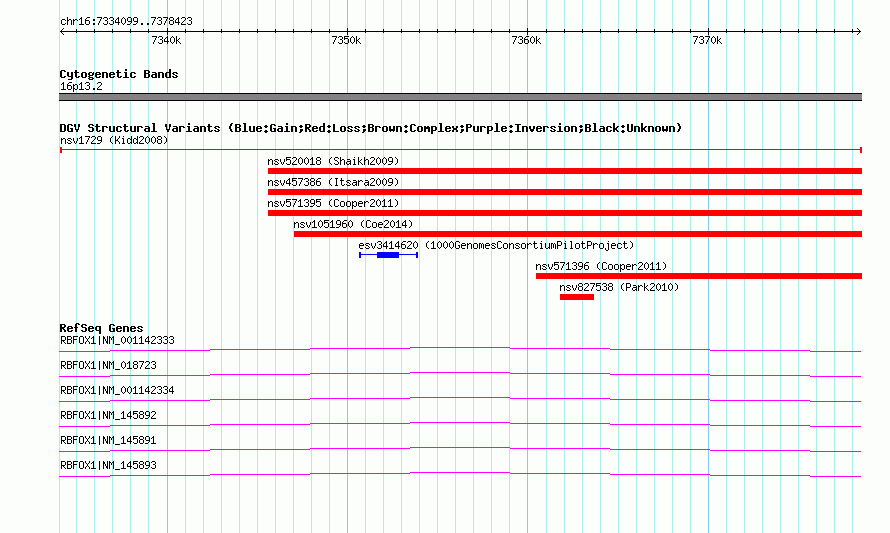Image resolution: width=890 pixels, height=533 pixels.
Task: Select the red nsv1051960 loss bar
Action: click(x=578, y=234)
